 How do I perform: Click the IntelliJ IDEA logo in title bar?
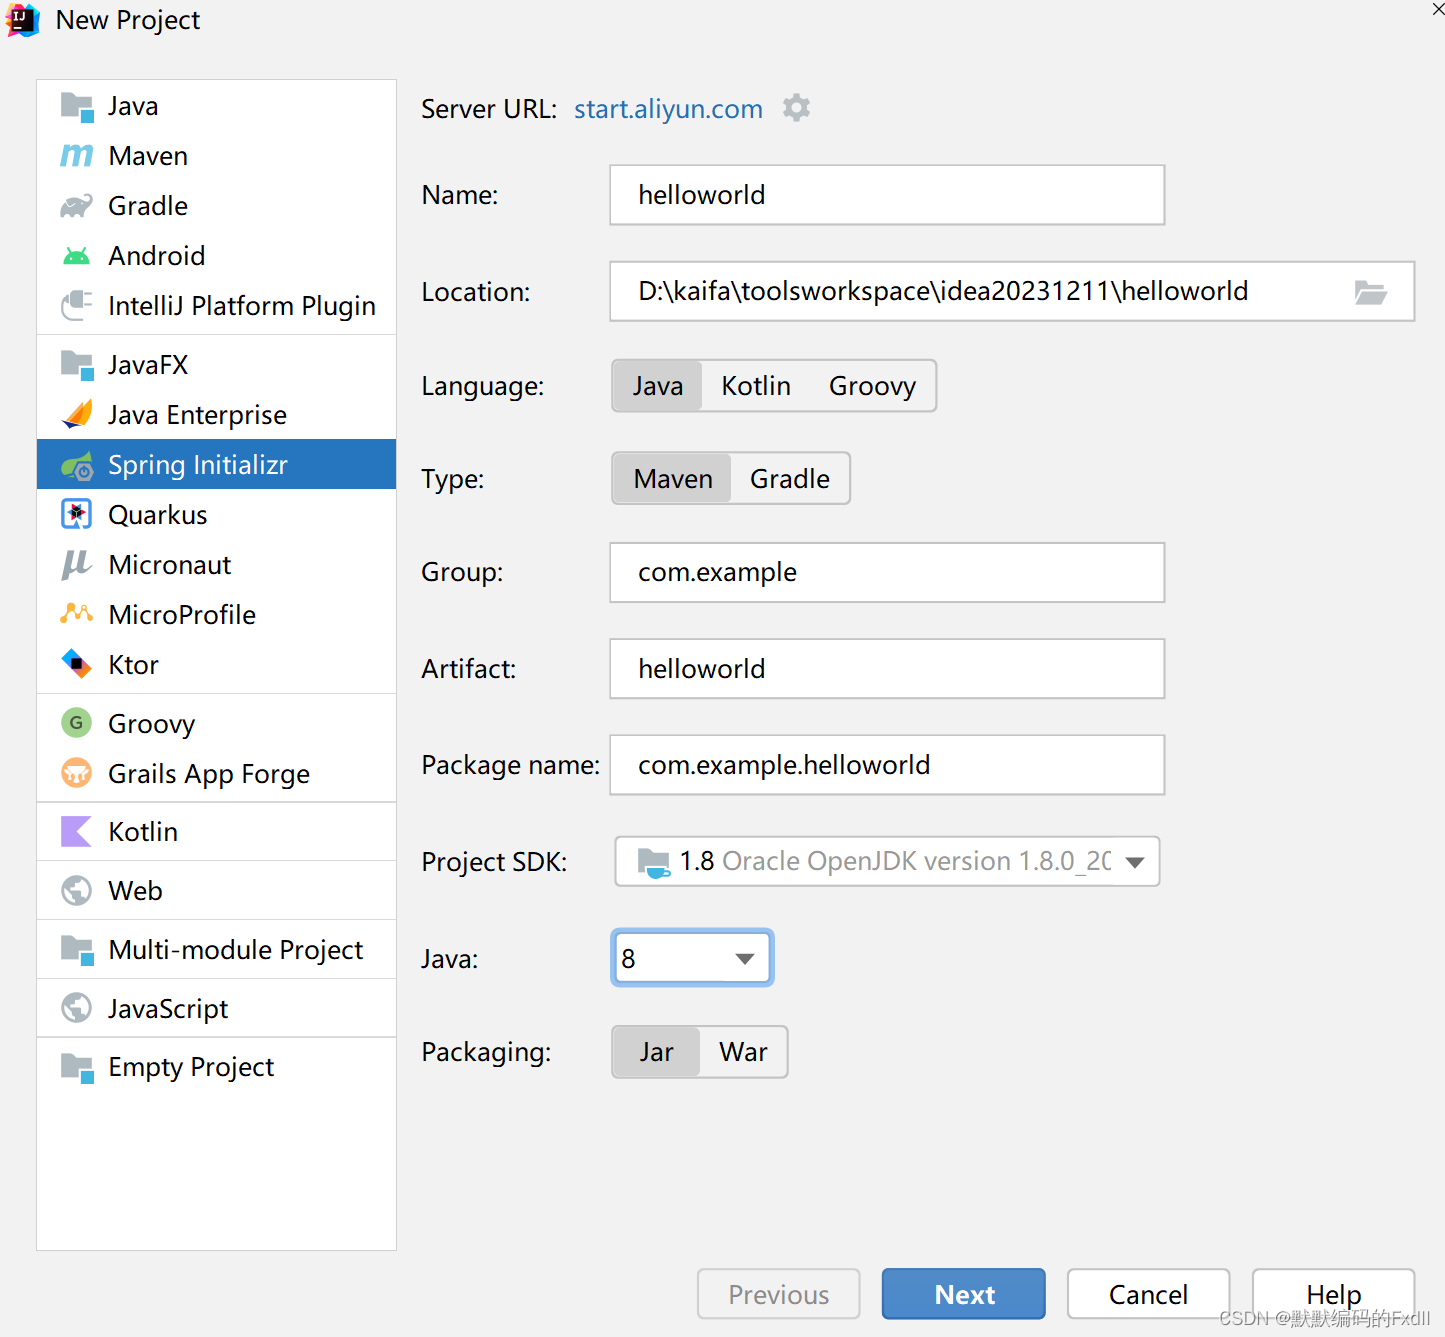click(22, 20)
